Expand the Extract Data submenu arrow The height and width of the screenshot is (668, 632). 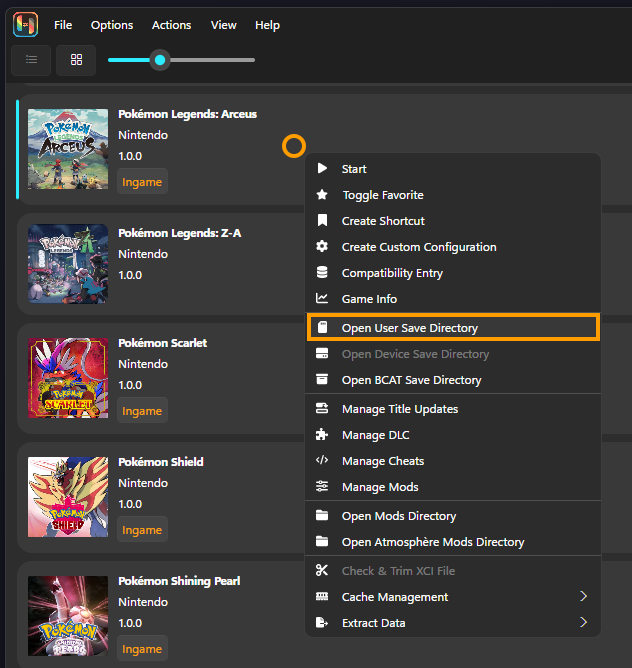[x=584, y=622]
